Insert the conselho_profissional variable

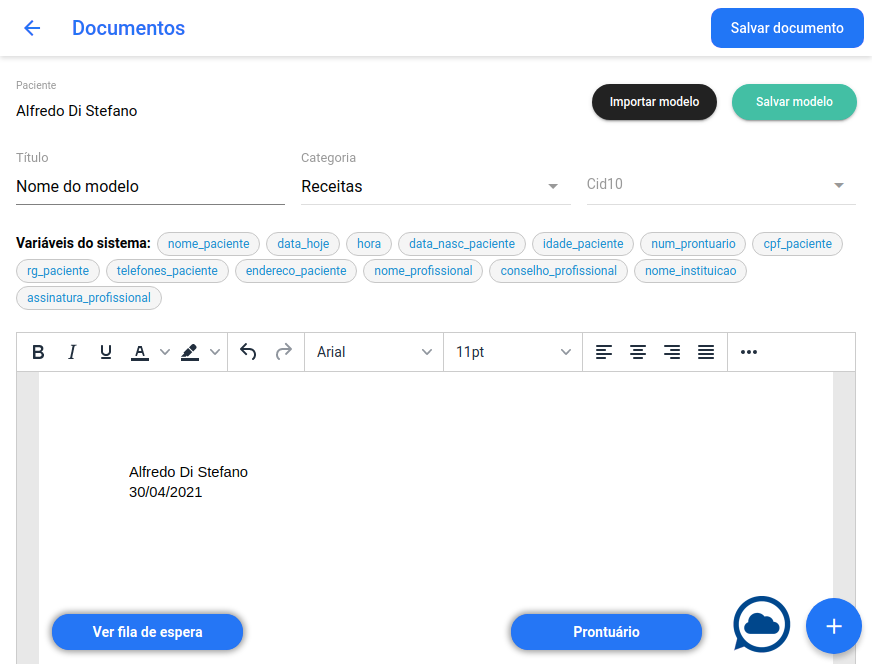(x=558, y=271)
